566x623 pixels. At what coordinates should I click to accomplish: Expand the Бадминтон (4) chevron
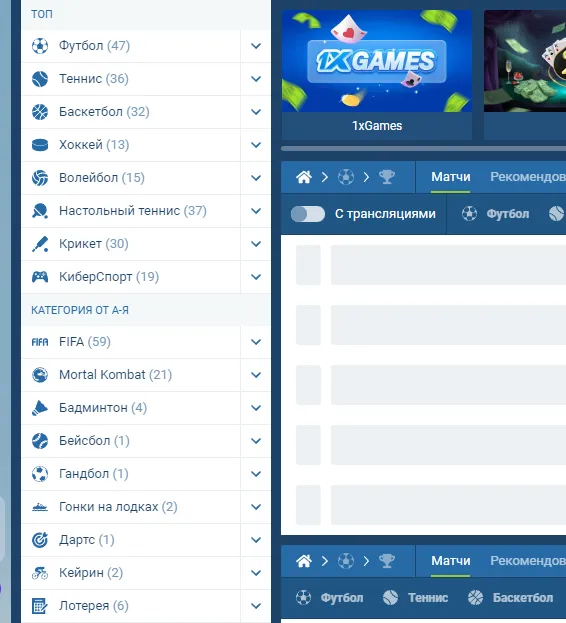pyautogui.click(x=256, y=408)
